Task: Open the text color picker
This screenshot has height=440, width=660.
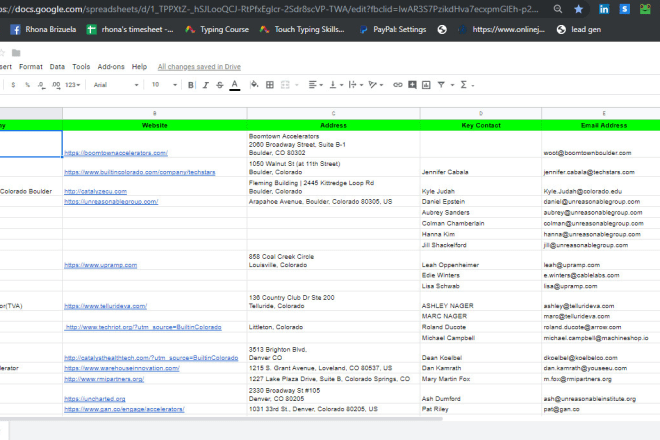Action: [x=235, y=85]
